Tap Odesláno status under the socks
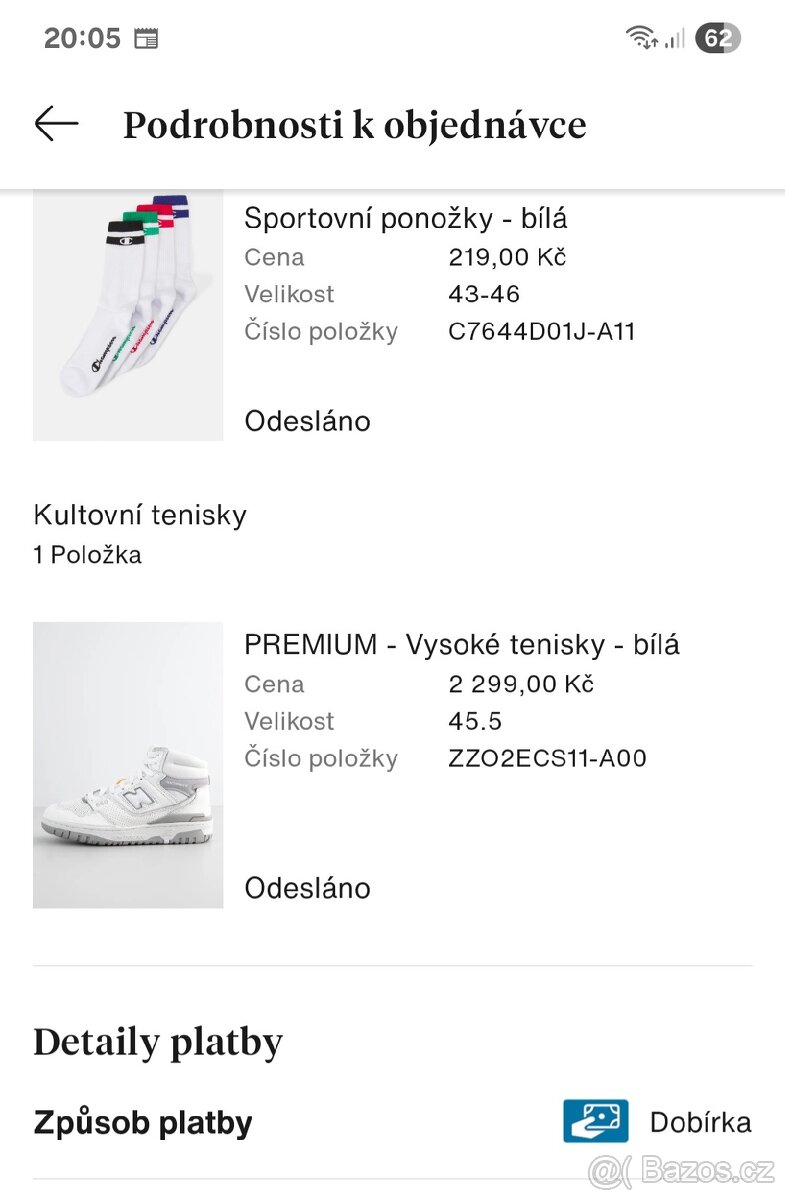The image size is (785, 1200). 307,421
